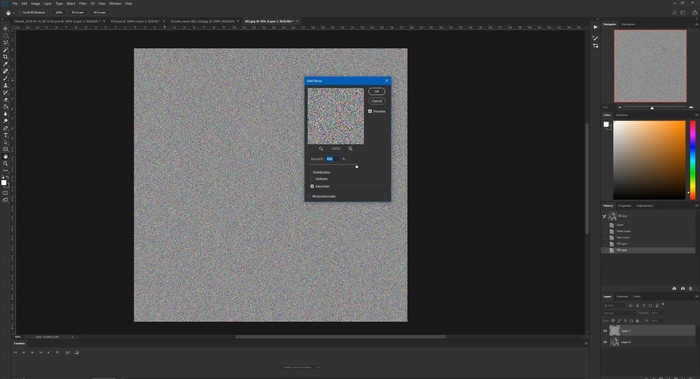This screenshot has width=700, height=379.
Task: Click the 100% button in options bar
Action: pyautogui.click(x=59, y=12)
